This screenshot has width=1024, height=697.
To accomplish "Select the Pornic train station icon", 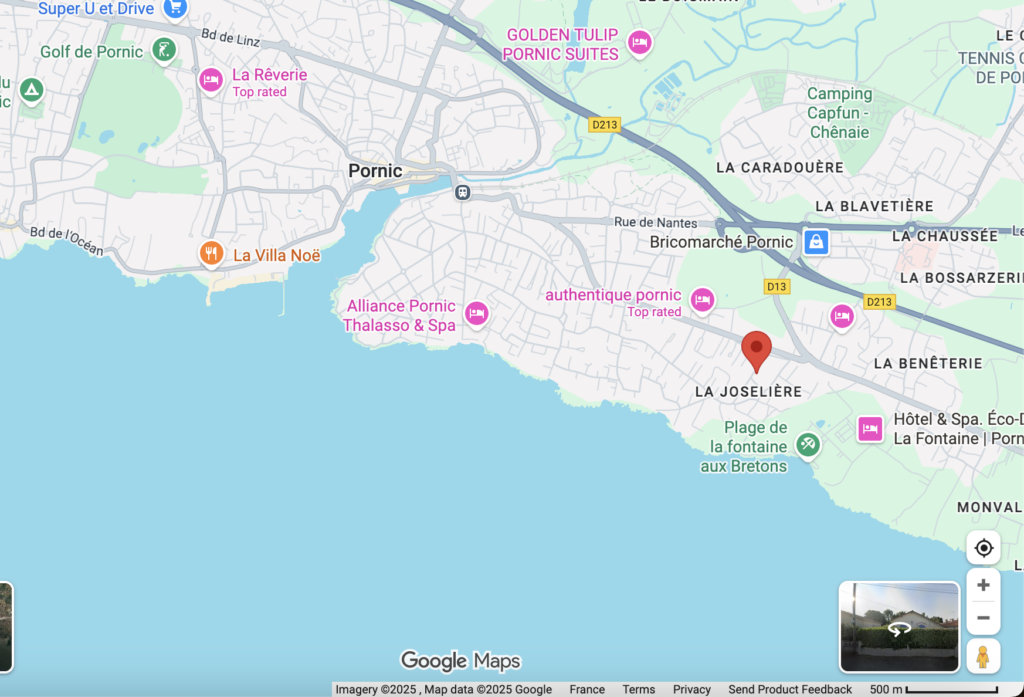I will pyautogui.click(x=462, y=192).
